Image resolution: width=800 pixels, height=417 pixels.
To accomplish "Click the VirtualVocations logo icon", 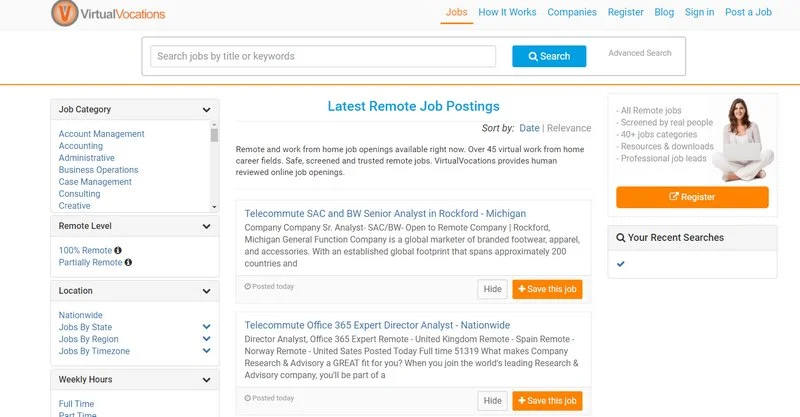I will (65, 12).
